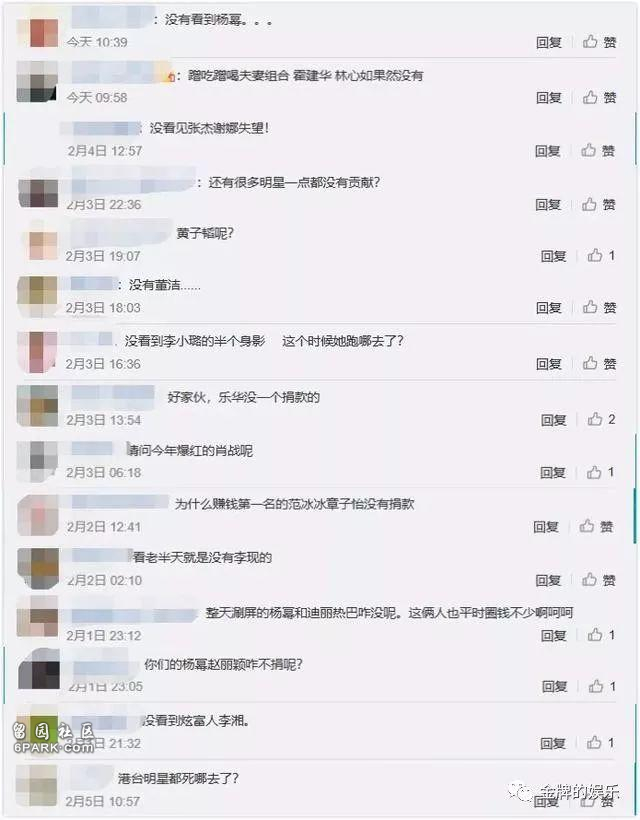The image size is (640, 820).
Task: Reply to the 李现 comment
Action: [548, 580]
